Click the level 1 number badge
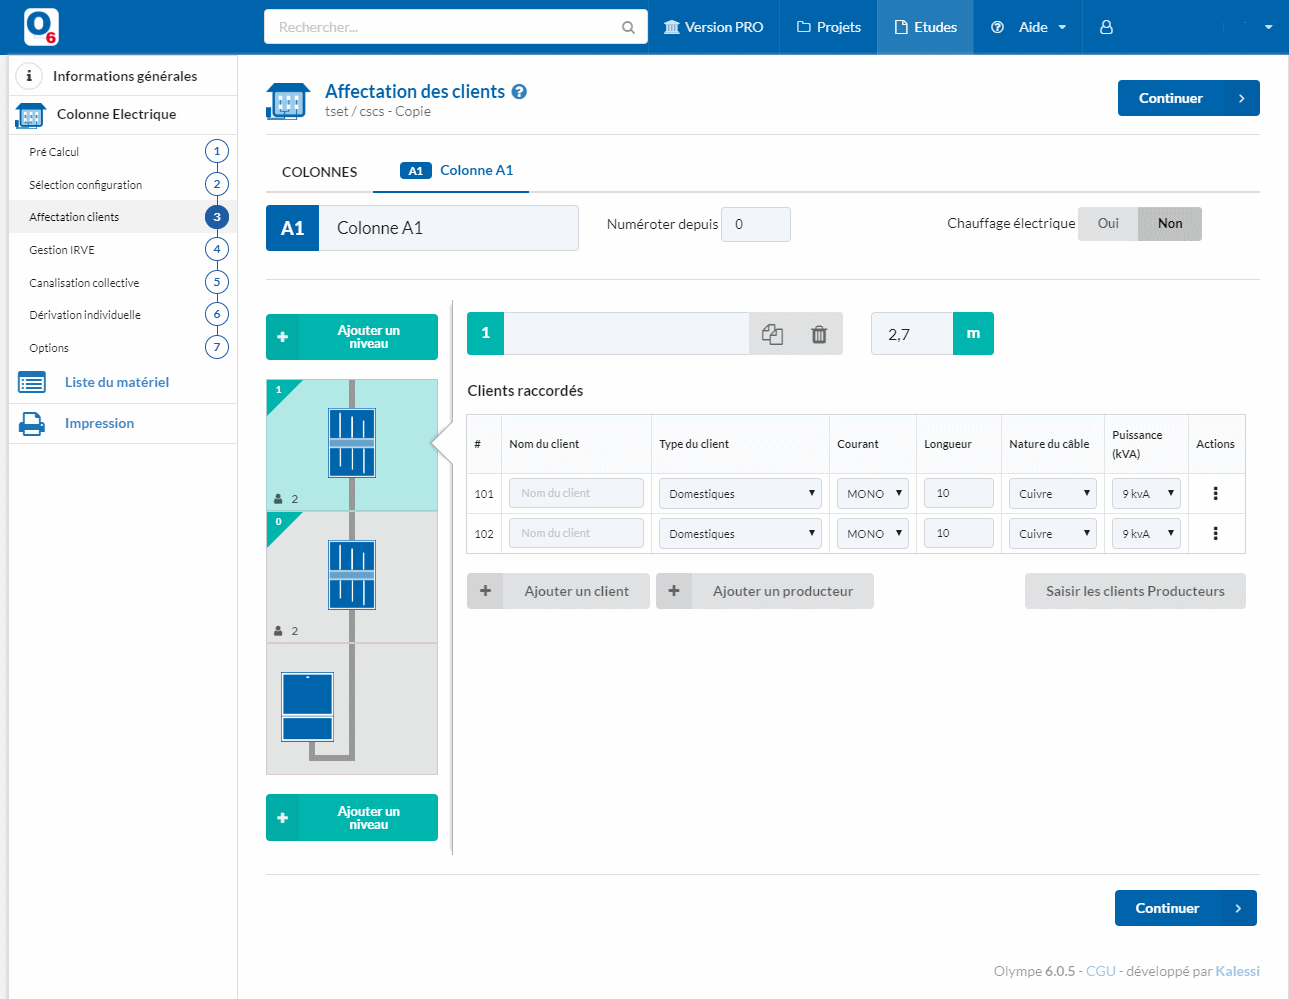Viewport: 1289px width, 999px height. (485, 333)
